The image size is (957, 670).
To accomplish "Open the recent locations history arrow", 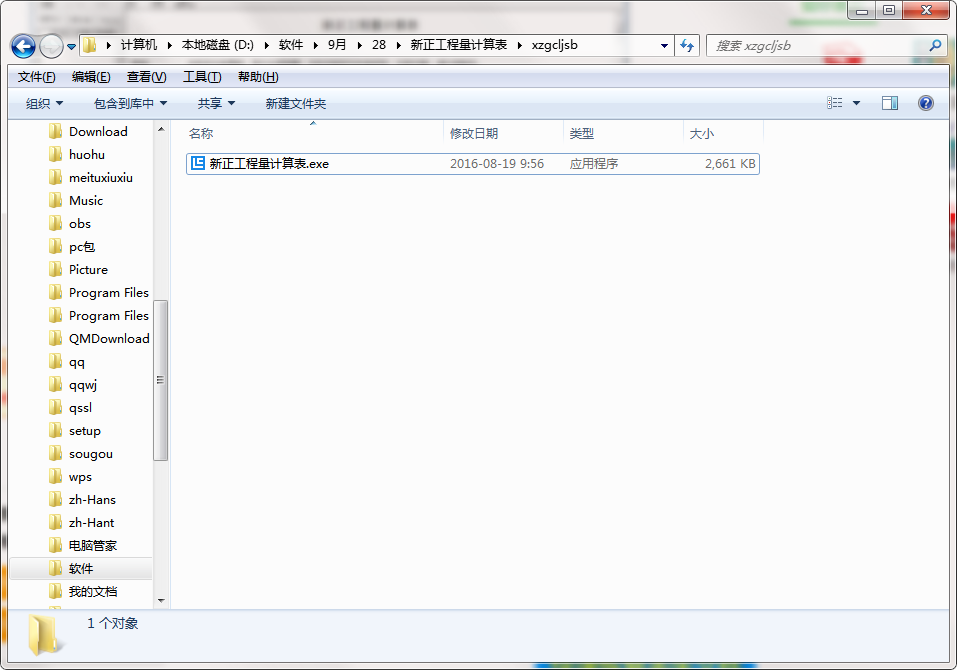I will click(x=71, y=46).
